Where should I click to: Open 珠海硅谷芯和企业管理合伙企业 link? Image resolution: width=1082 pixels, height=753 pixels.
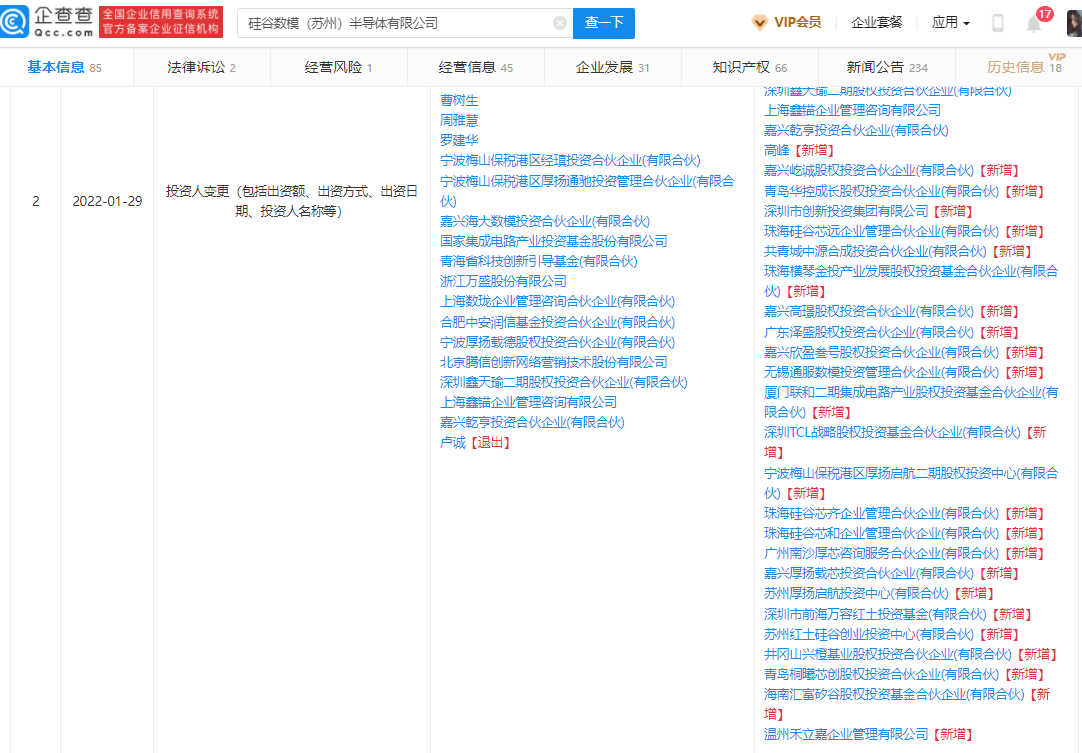click(881, 534)
